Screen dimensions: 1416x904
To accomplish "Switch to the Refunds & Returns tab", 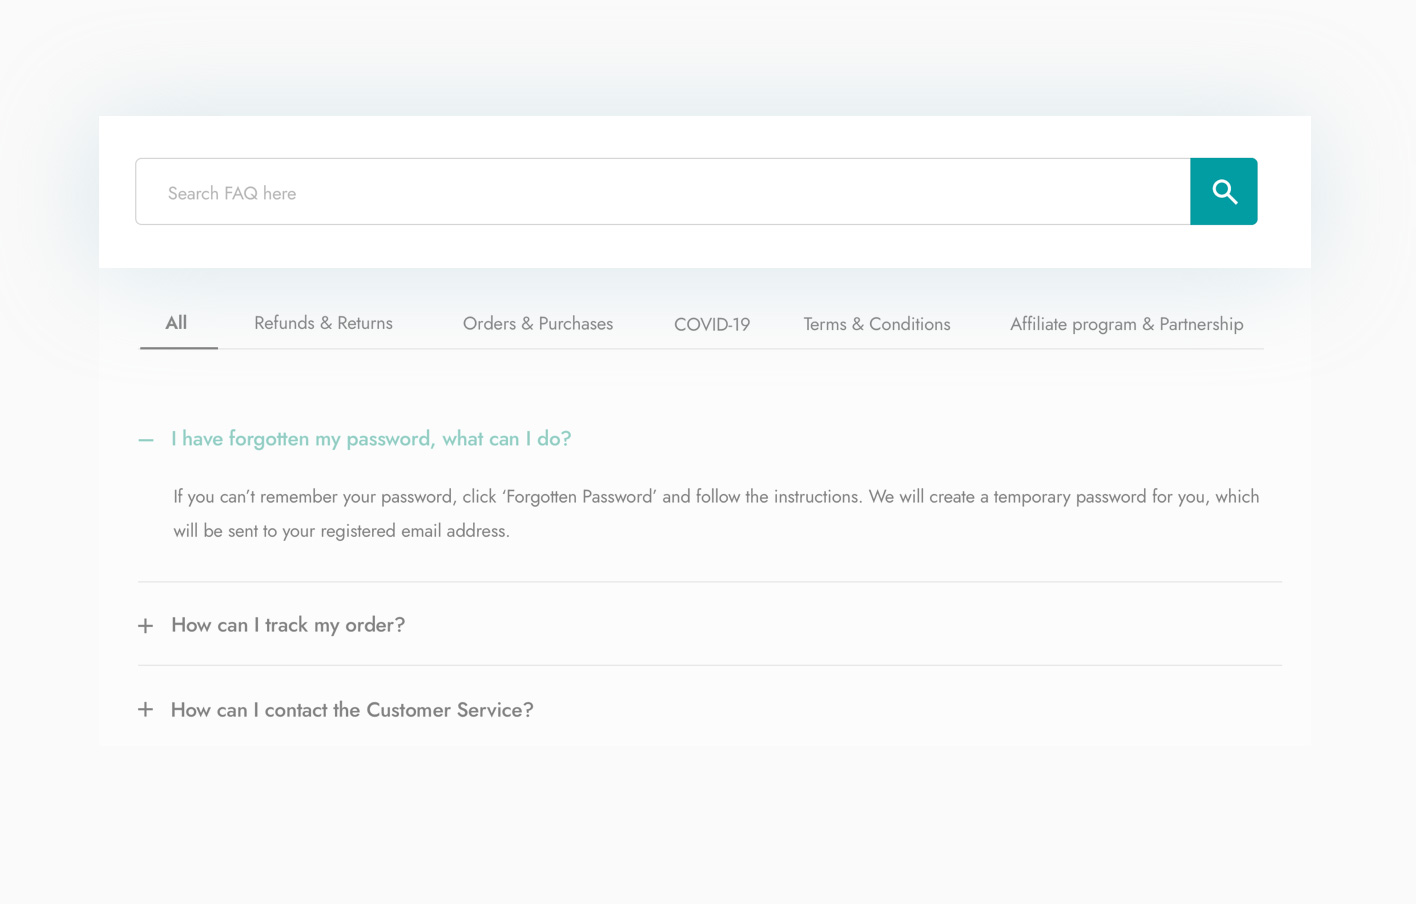I will pos(323,323).
